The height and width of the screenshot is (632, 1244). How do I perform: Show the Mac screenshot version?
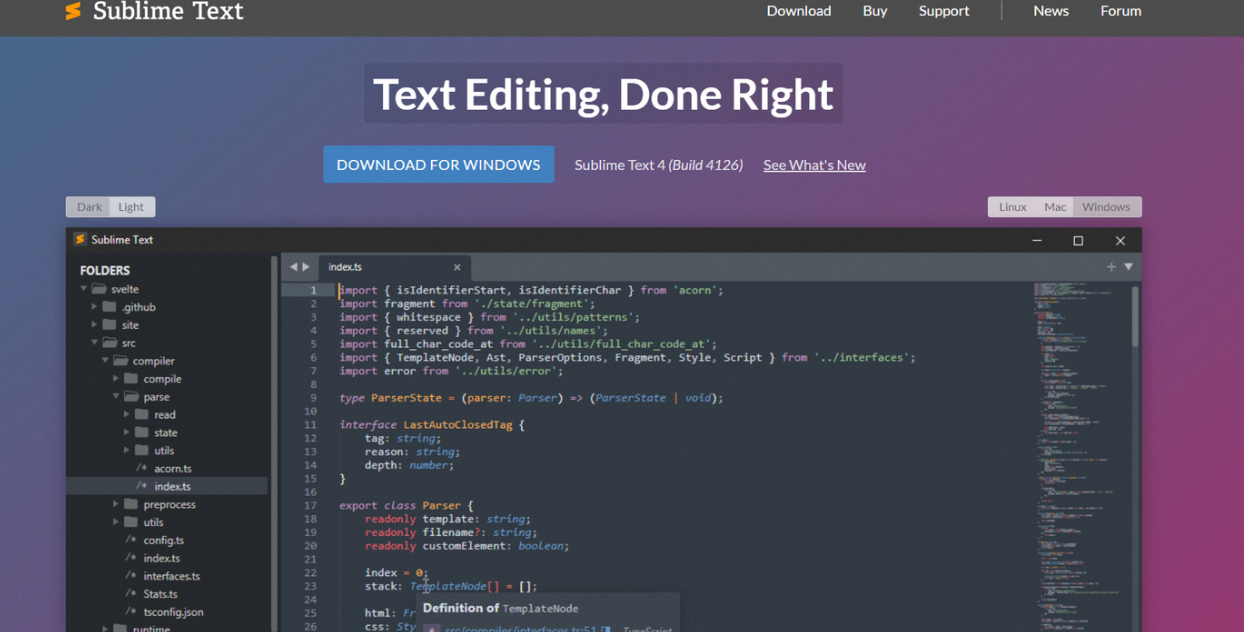click(x=1055, y=207)
